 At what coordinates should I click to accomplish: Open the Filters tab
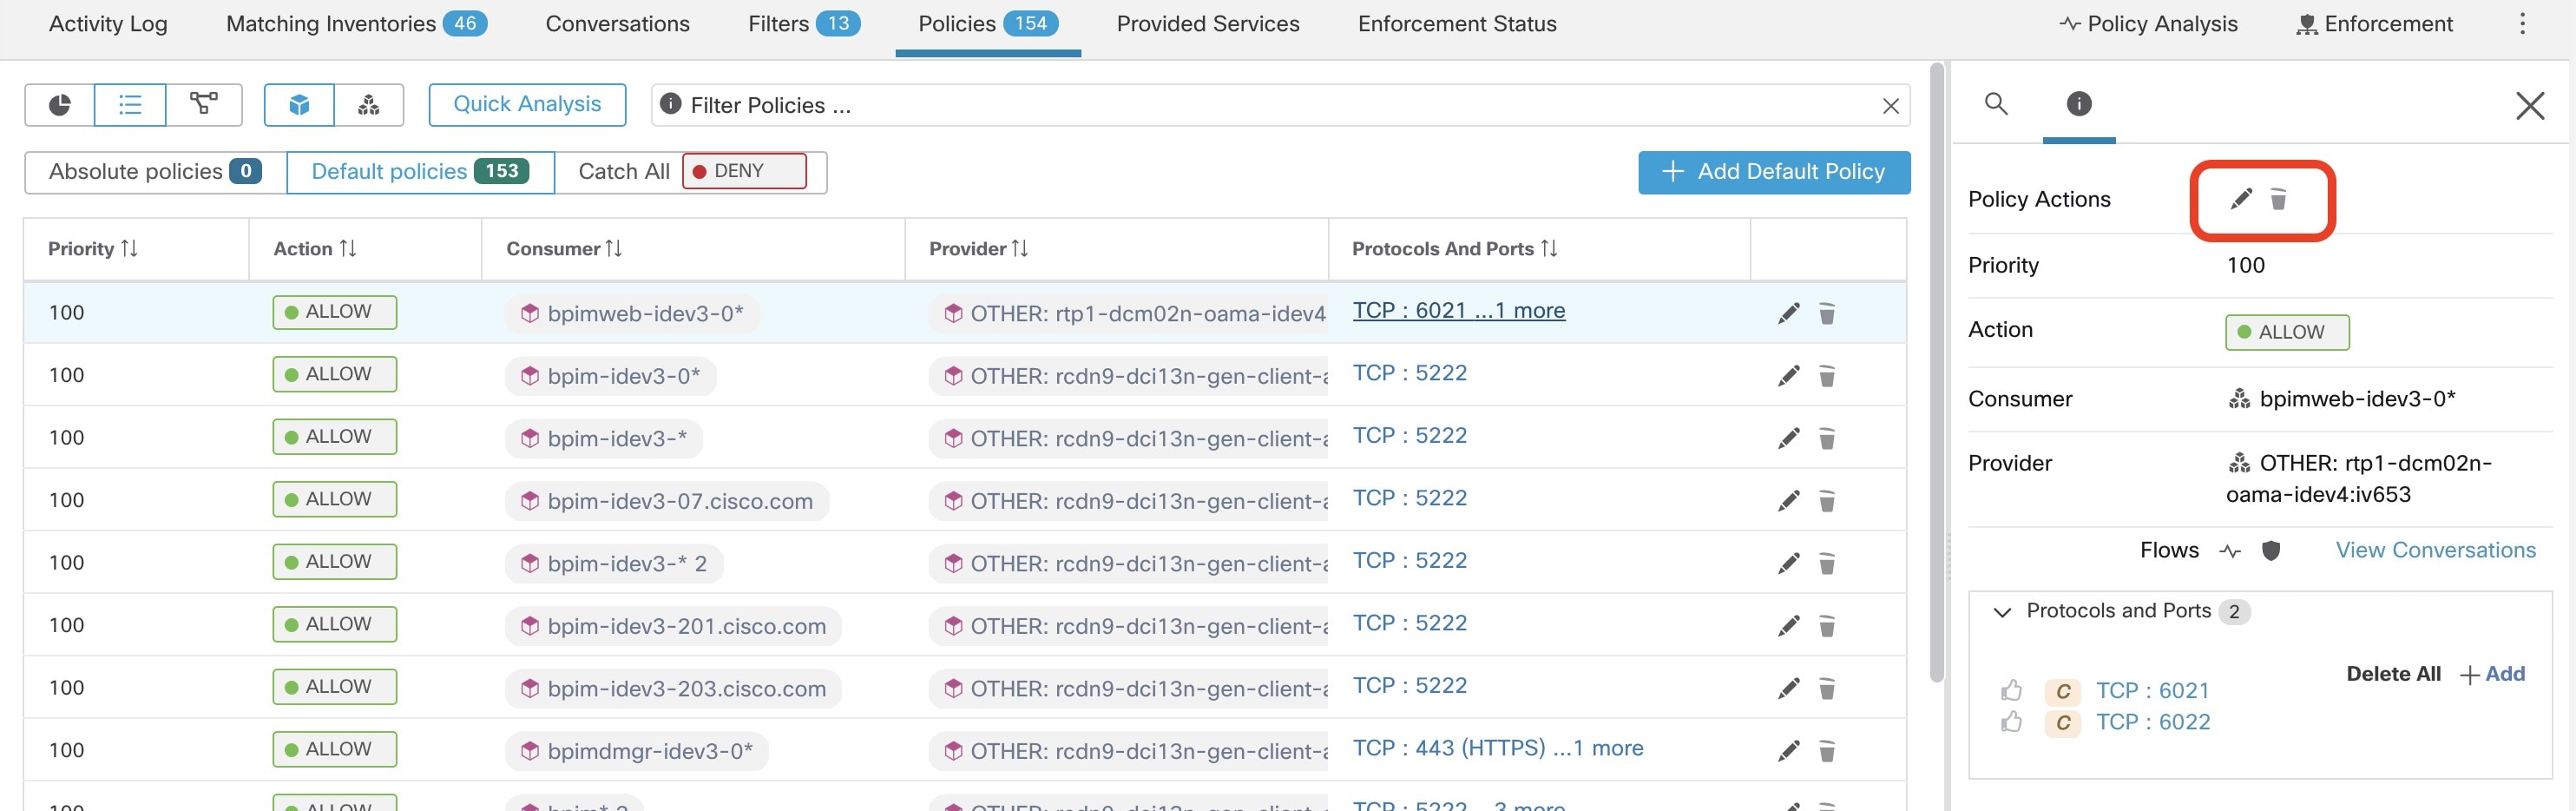[x=804, y=24]
